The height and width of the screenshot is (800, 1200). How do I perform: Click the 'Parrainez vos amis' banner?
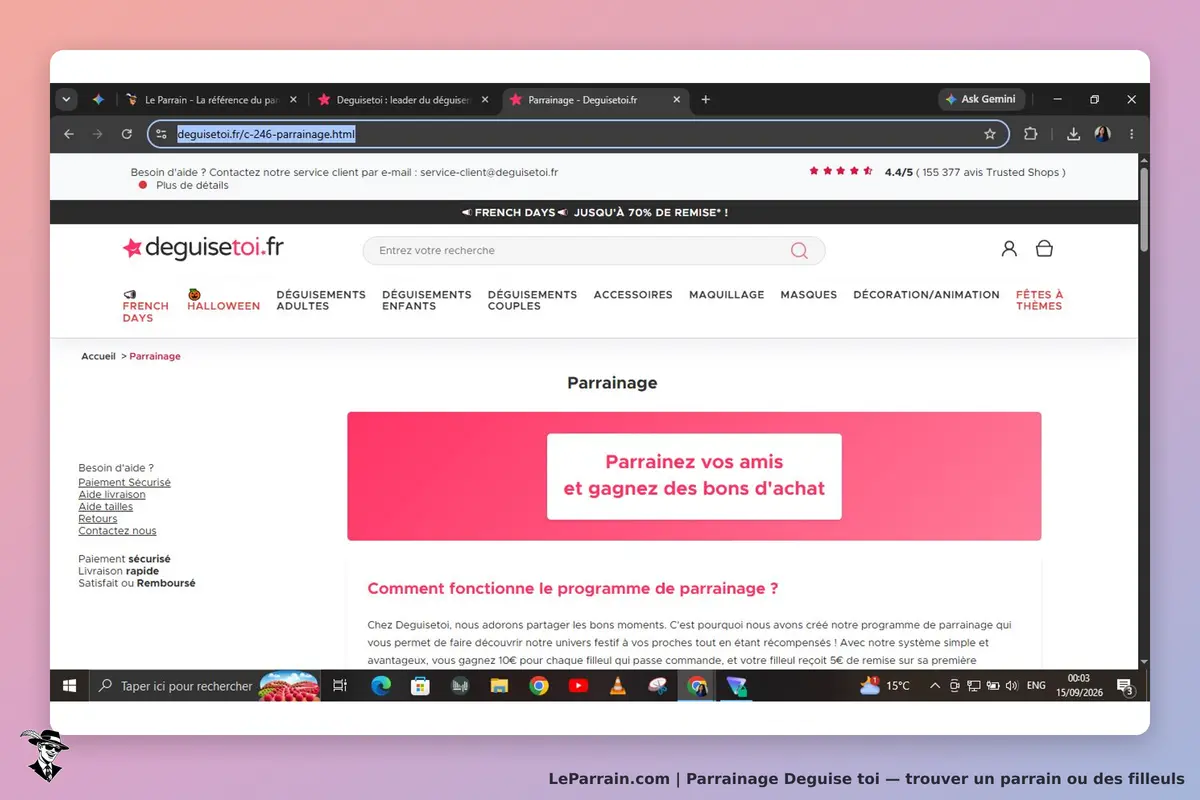click(694, 476)
